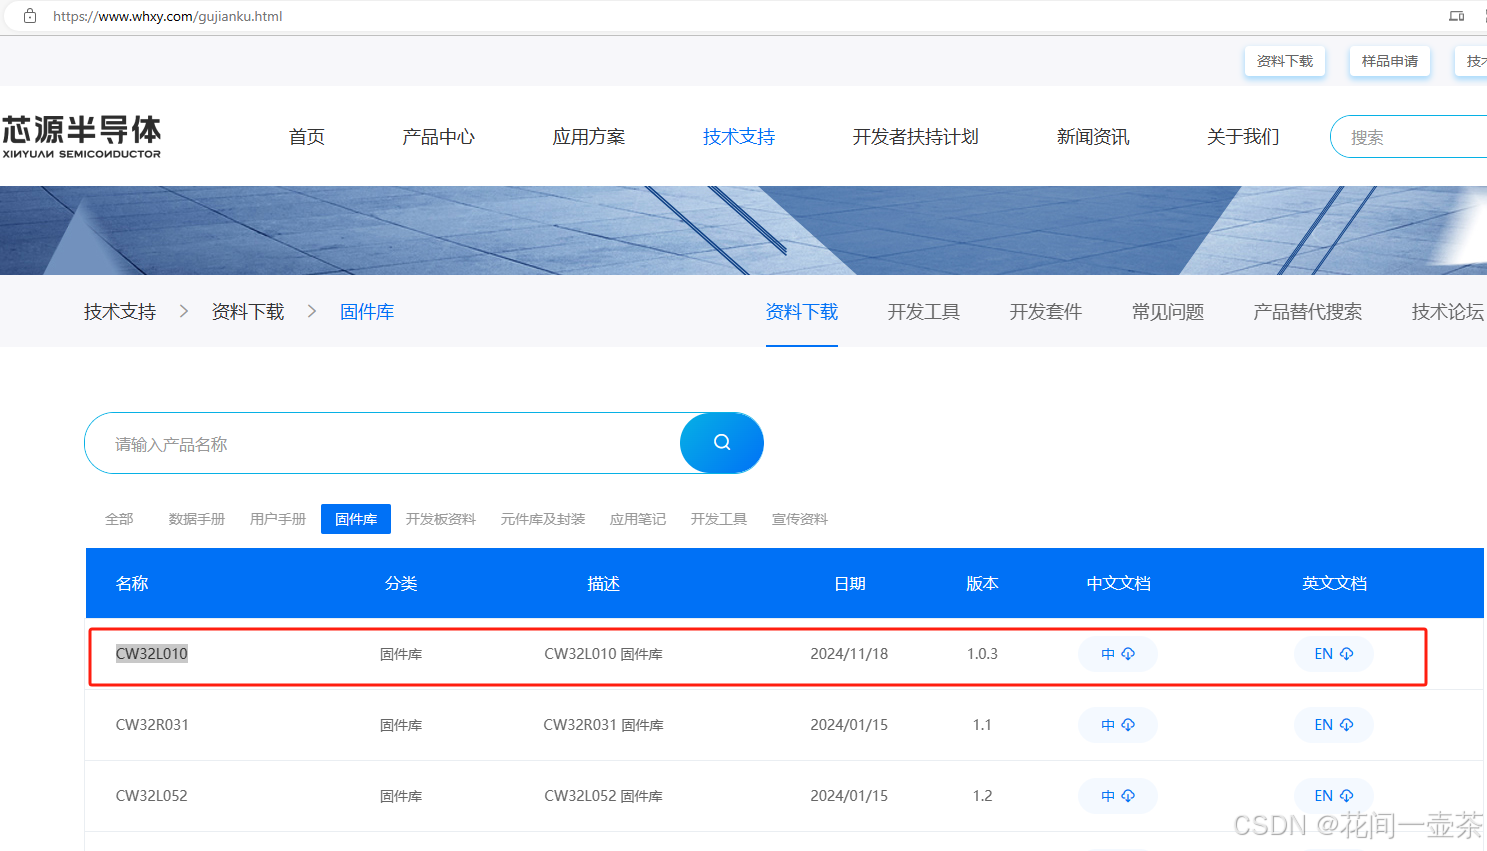Screen dimensions: 1487x851
Task: Switch to 产品替代搜索 tab
Action: tap(1308, 312)
